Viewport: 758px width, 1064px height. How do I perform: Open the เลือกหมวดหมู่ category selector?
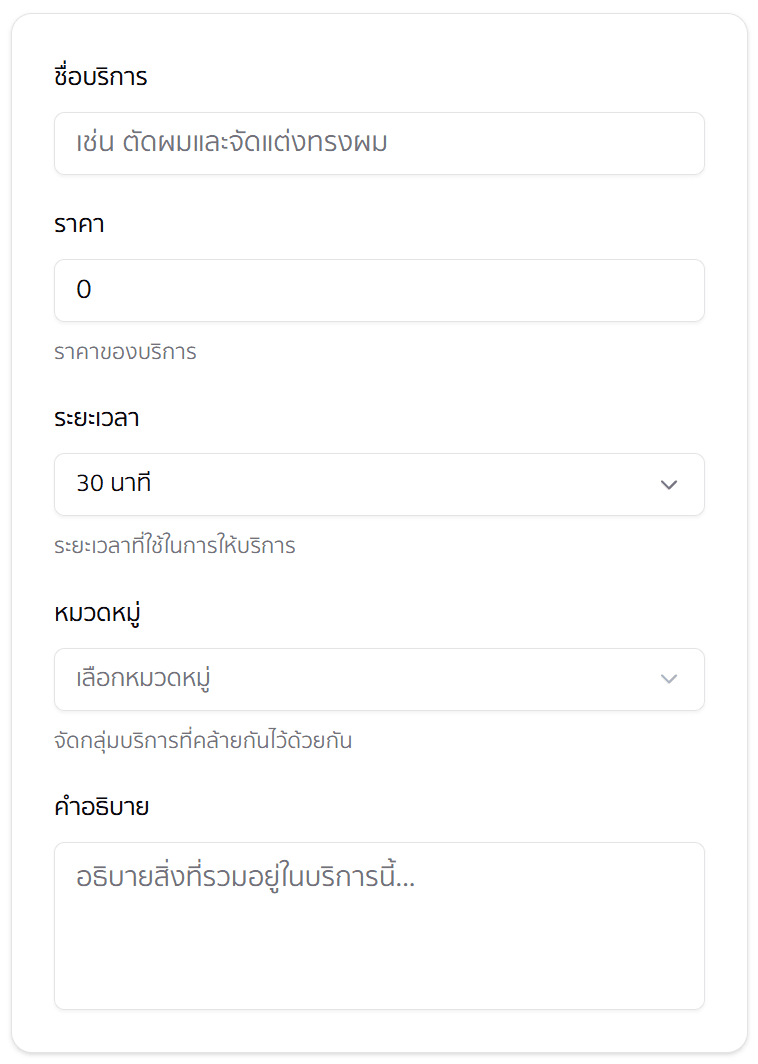[x=380, y=679]
